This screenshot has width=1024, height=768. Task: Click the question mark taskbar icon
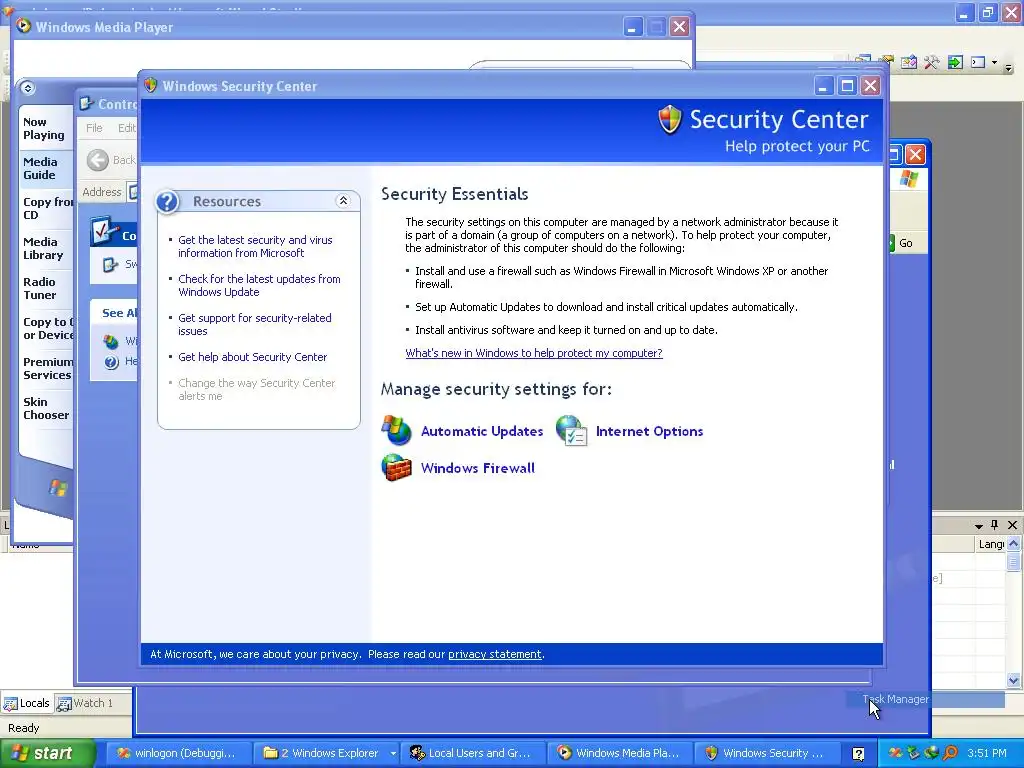(858, 754)
